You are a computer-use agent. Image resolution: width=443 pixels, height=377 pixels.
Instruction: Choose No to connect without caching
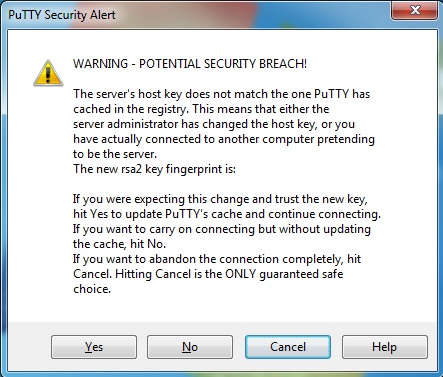(190, 347)
